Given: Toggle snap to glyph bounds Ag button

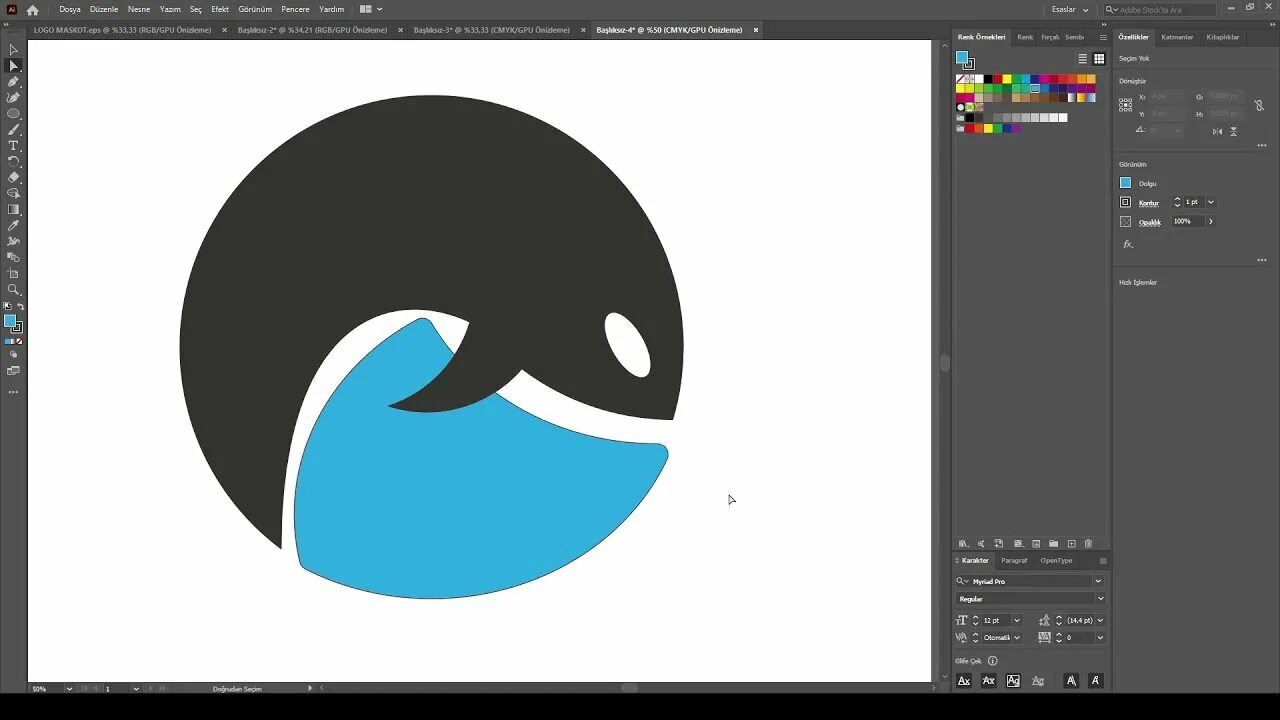Looking at the screenshot, I should [1013, 680].
